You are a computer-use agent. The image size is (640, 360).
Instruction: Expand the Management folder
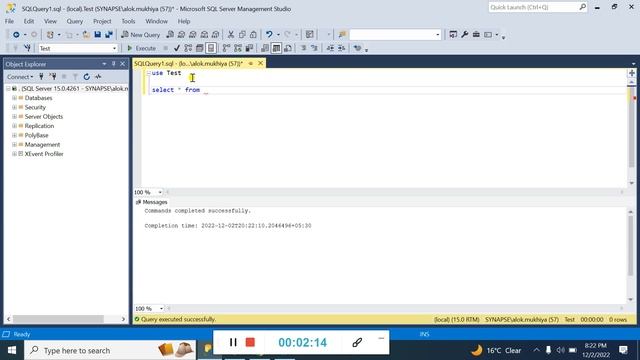pyautogui.click(x=14, y=144)
